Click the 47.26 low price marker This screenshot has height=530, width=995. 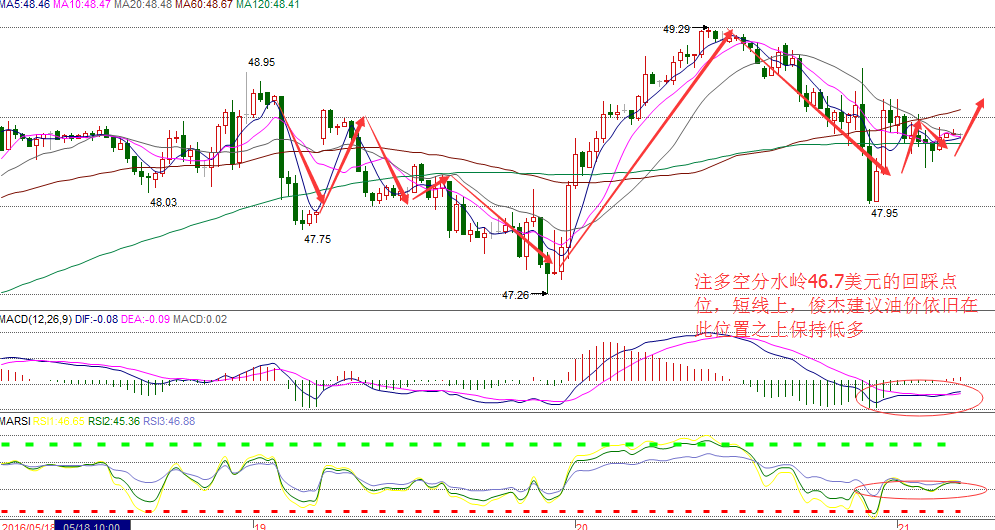[515, 295]
